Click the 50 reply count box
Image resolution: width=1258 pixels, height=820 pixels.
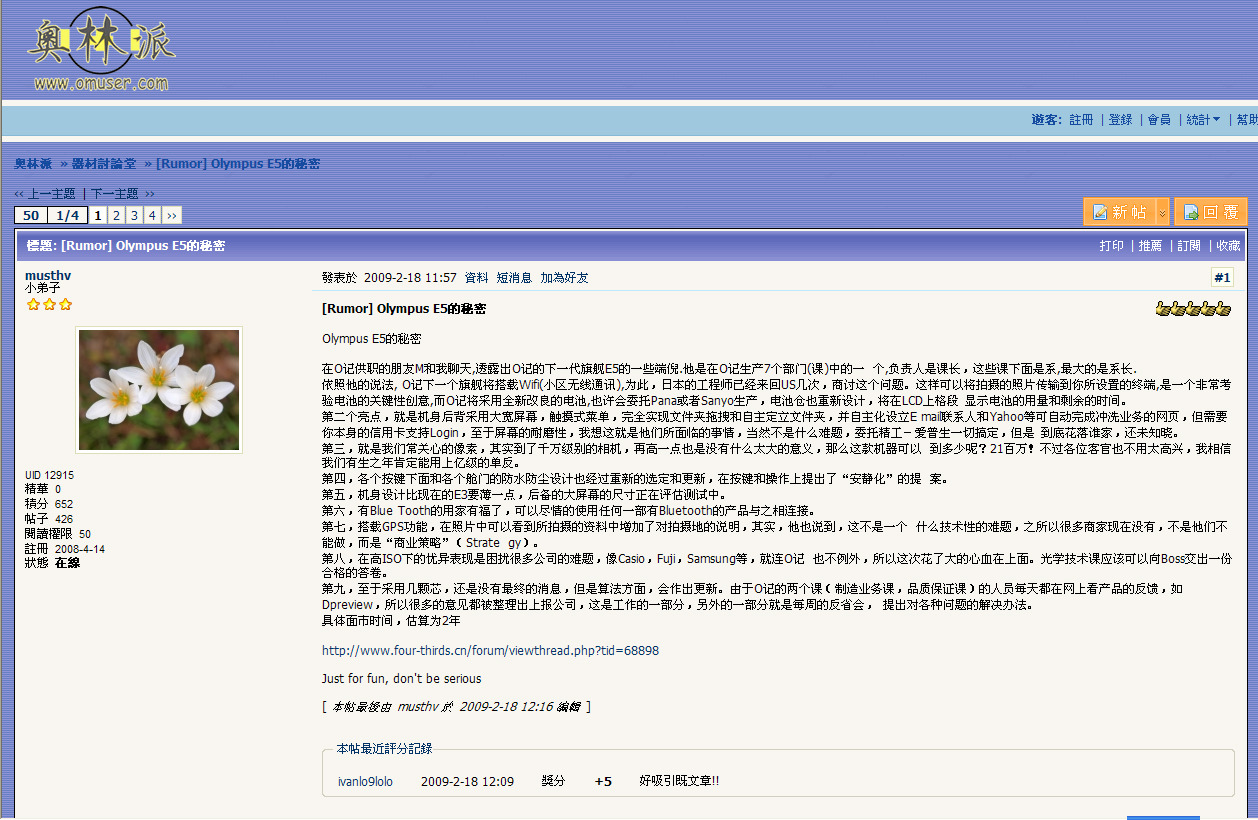coord(31,215)
